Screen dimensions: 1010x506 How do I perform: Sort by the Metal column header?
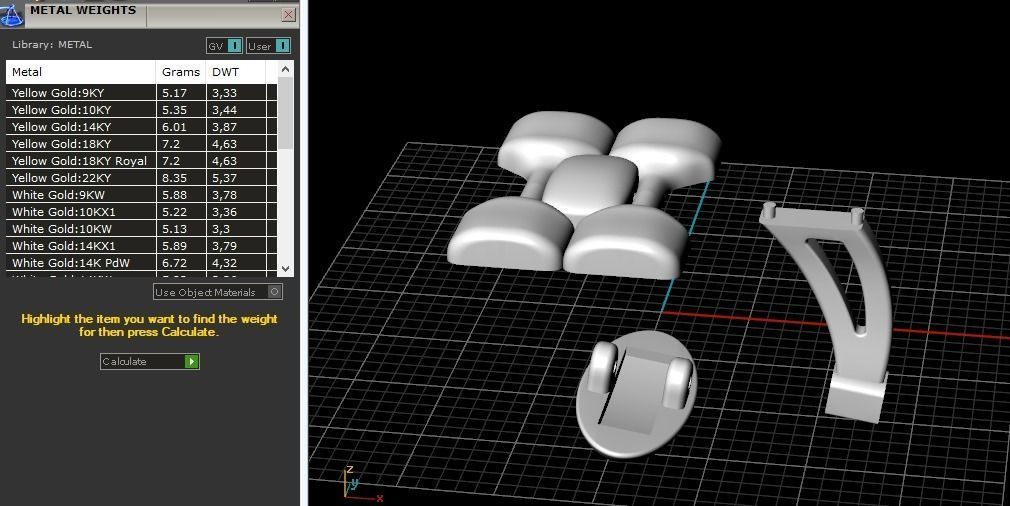81,72
